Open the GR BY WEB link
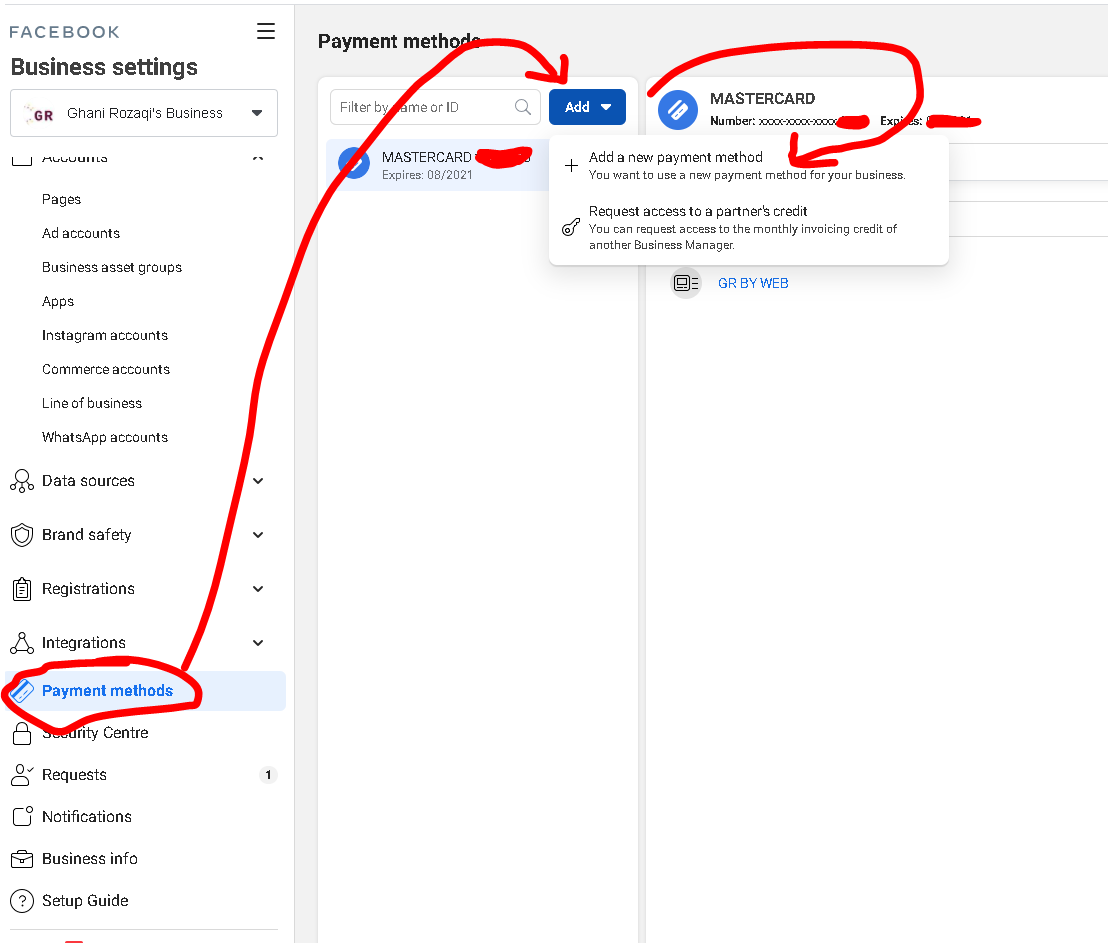 tap(753, 283)
